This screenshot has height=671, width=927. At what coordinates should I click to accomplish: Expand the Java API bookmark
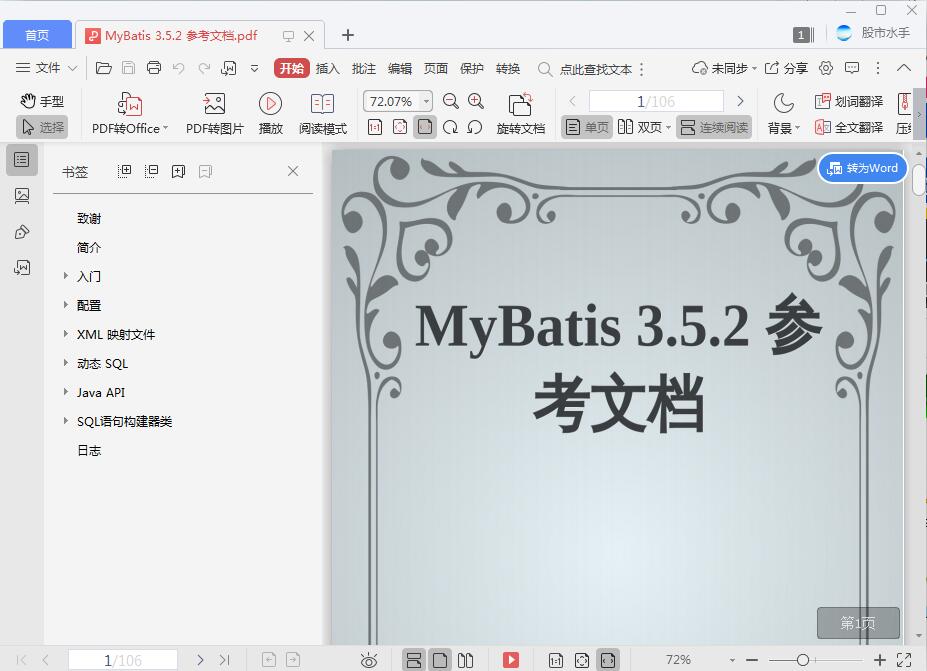coord(66,391)
